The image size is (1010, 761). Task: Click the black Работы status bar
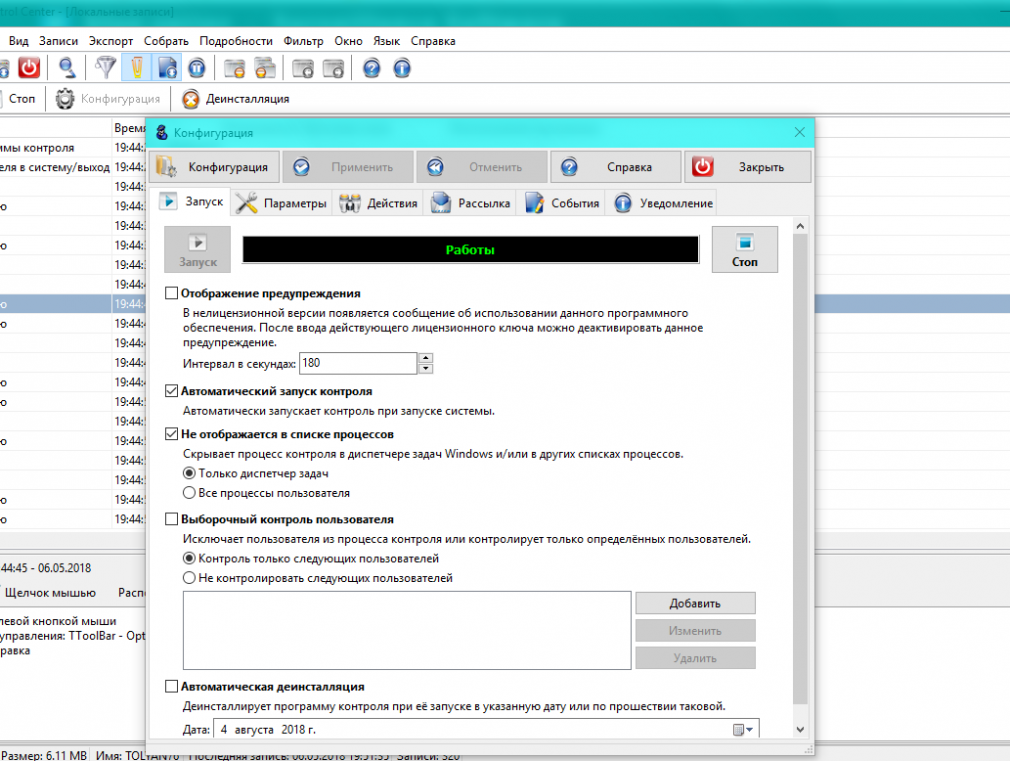coord(470,249)
